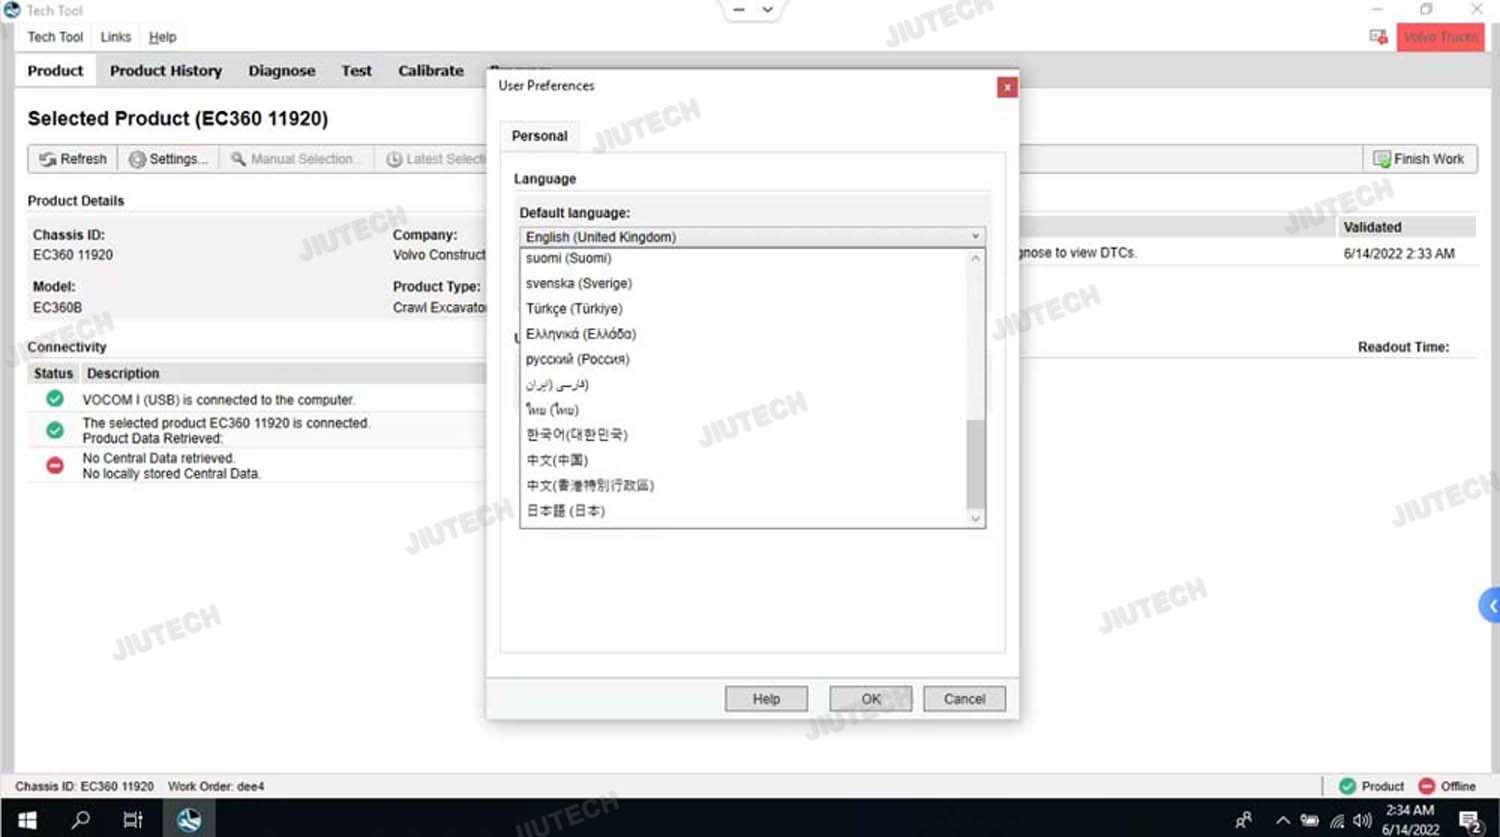
Task: Open Windows Start menu
Action: click(x=27, y=820)
